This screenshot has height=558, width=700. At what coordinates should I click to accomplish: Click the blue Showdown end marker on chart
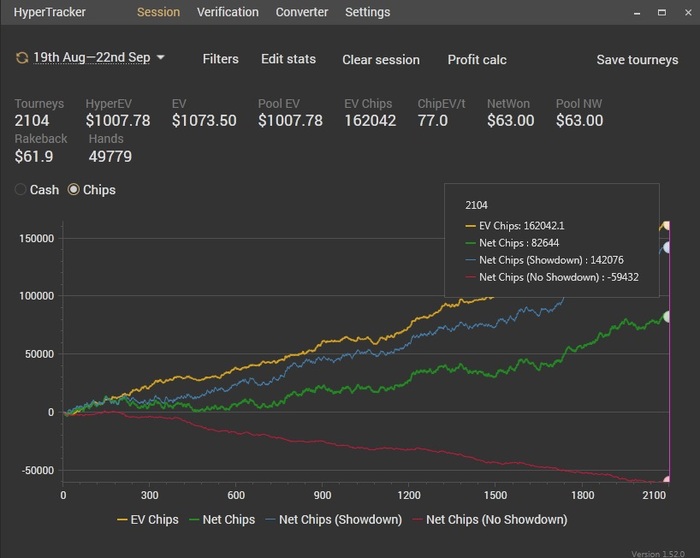[x=667, y=247]
